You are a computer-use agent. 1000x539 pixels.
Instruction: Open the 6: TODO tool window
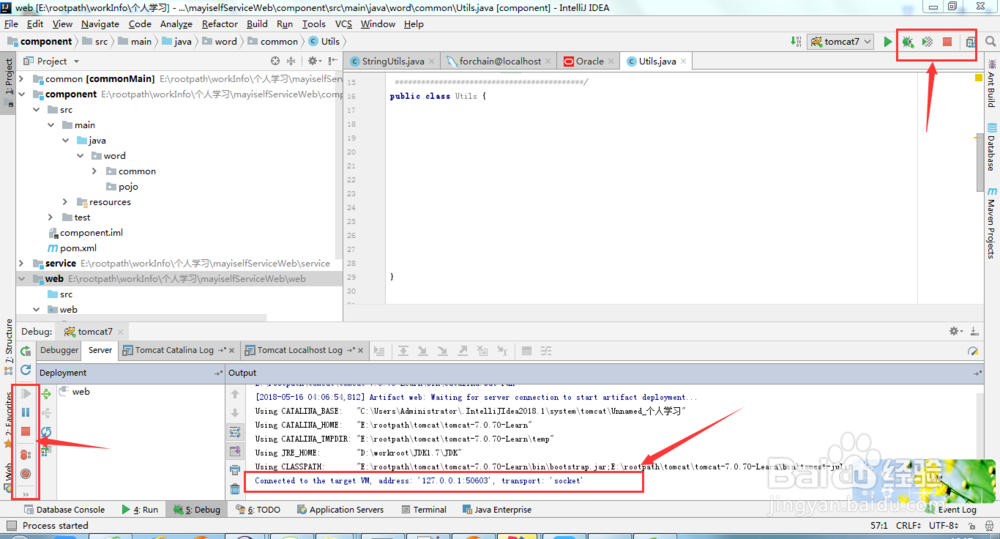tap(258, 510)
